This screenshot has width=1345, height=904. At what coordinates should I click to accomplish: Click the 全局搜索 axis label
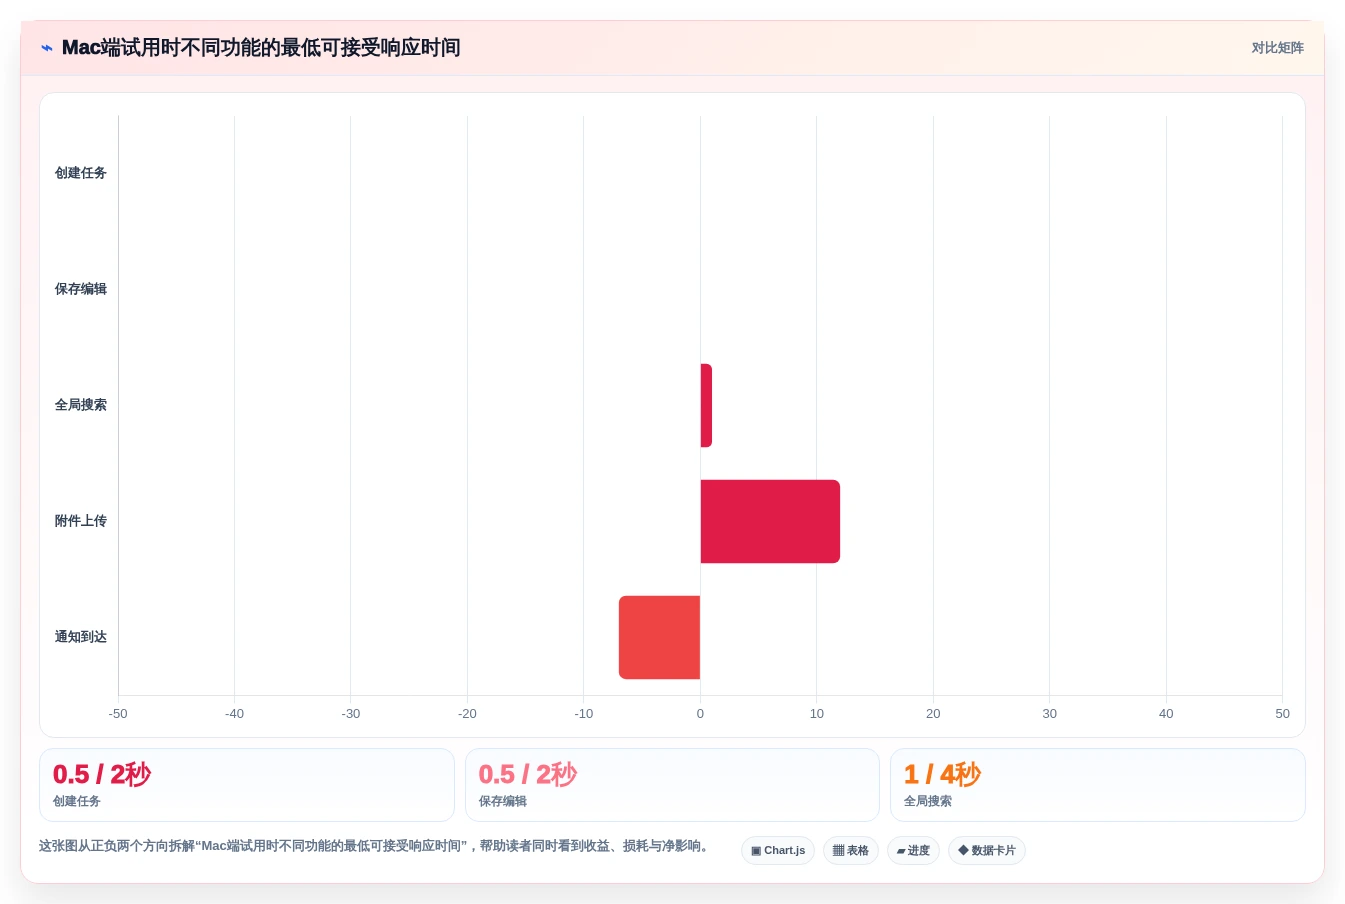coord(81,405)
